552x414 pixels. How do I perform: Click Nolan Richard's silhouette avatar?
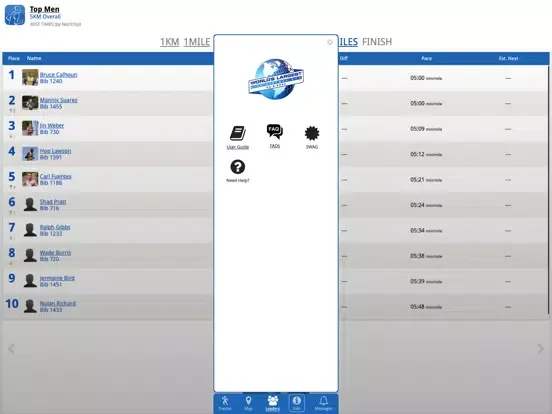click(x=30, y=306)
